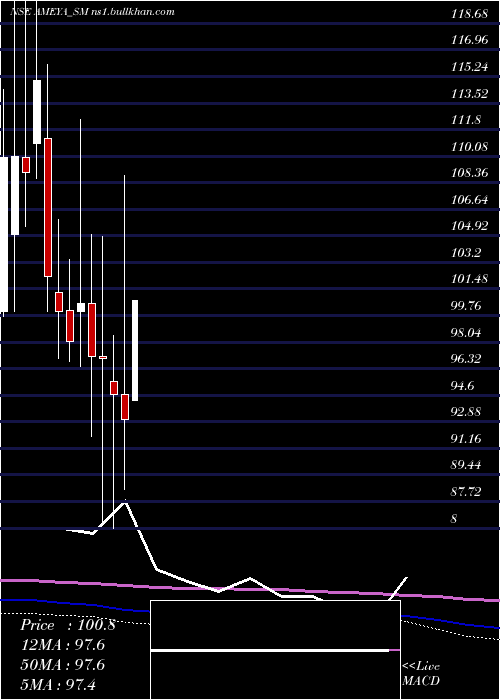Click the 99.76 price axis label
This screenshot has width=500, height=700.
[x=466, y=306]
